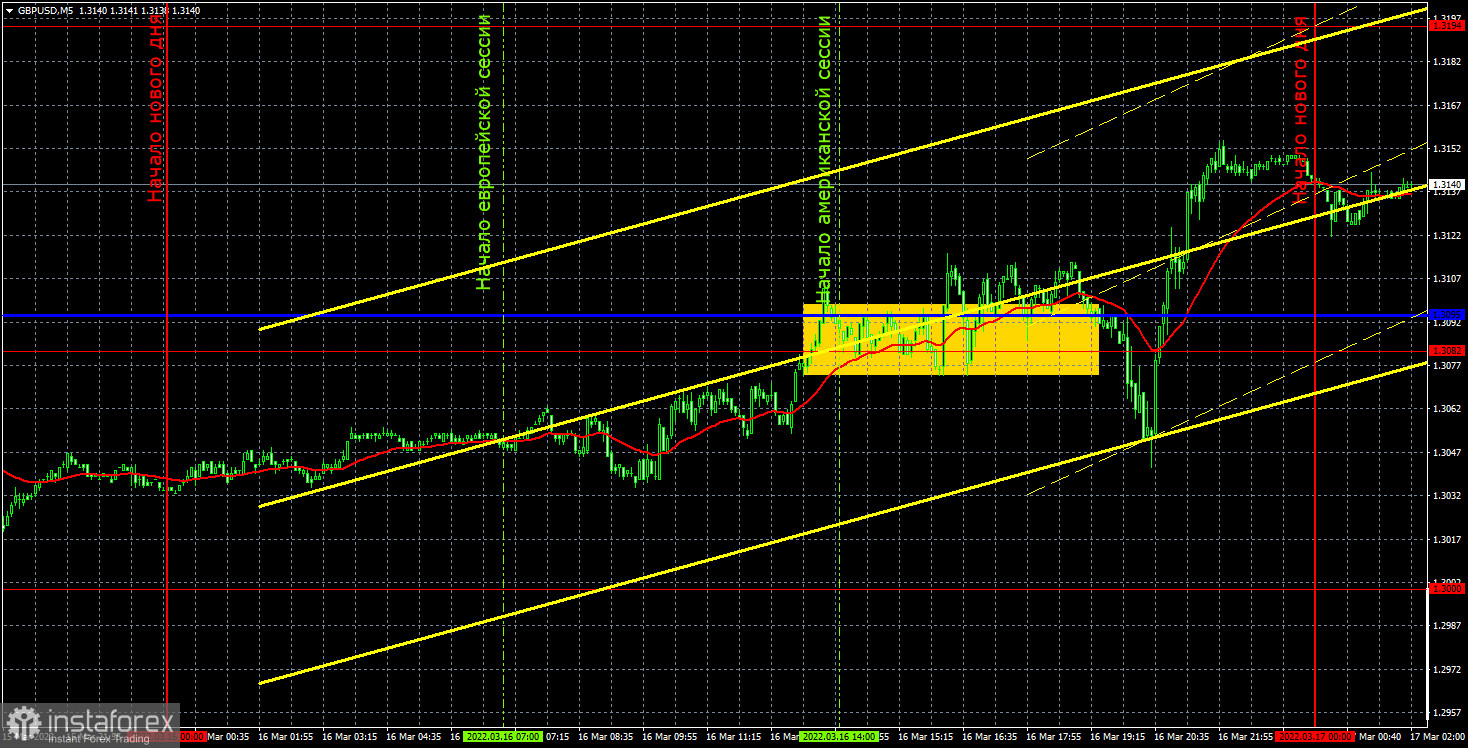This screenshot has width=1468, height=748.
Task: Click the red price label 1.3000
Action: click(x=1447, y=589)
